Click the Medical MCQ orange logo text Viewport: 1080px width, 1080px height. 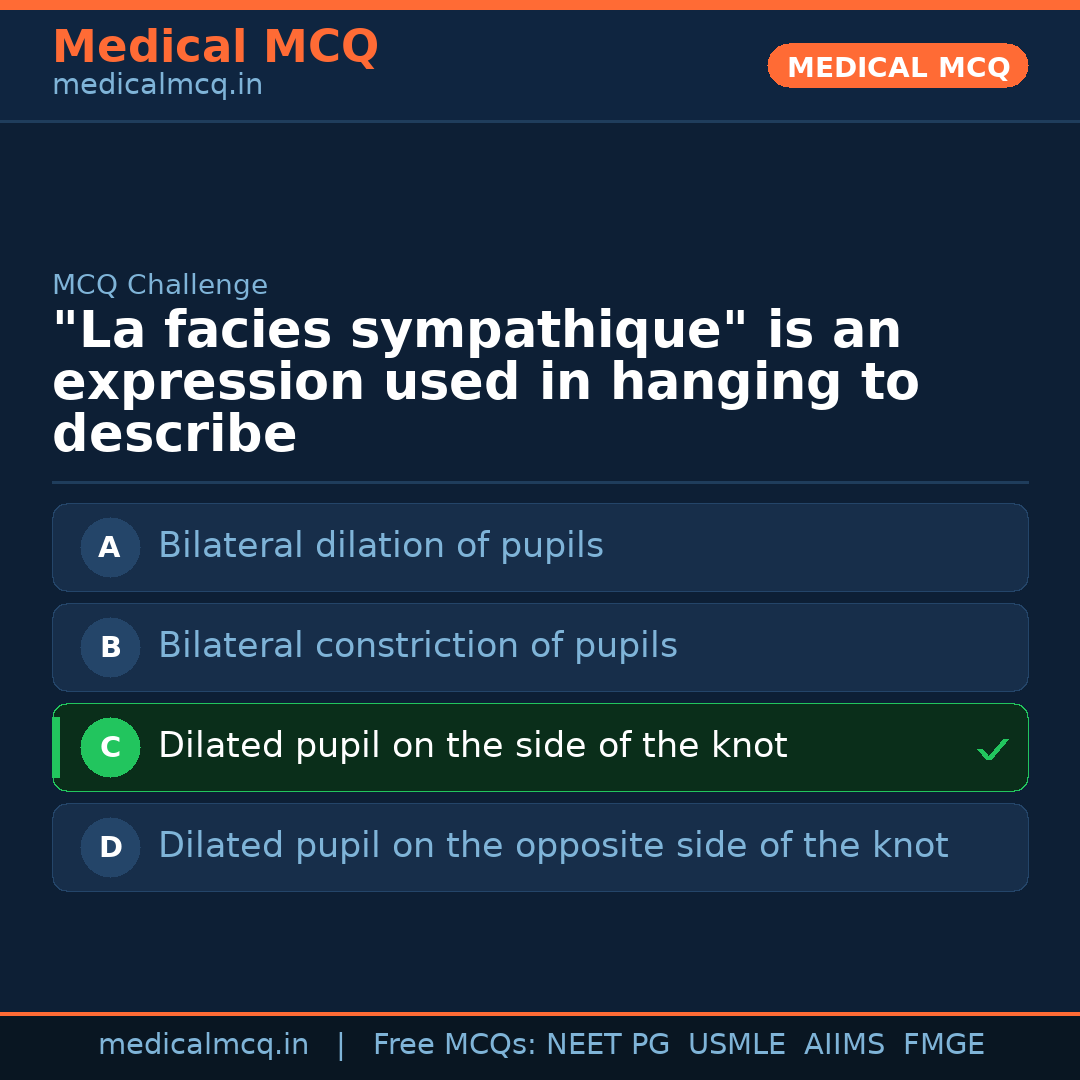(x=215, y=47)
